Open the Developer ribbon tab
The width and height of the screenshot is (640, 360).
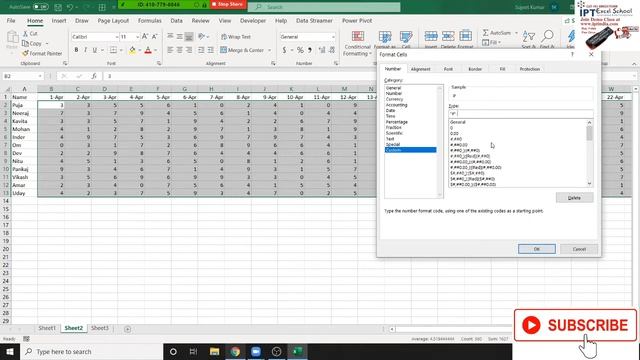(253, 20)
